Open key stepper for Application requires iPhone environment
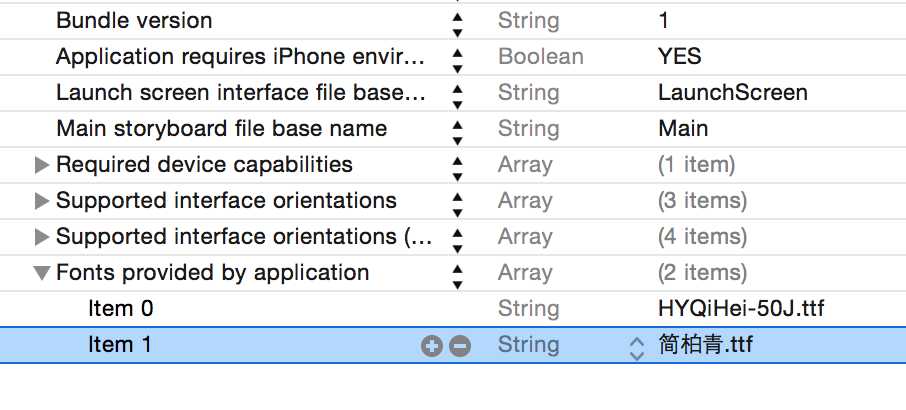Image resolution: width=906 pixels, height=410 pixels. tap(458, 57)
